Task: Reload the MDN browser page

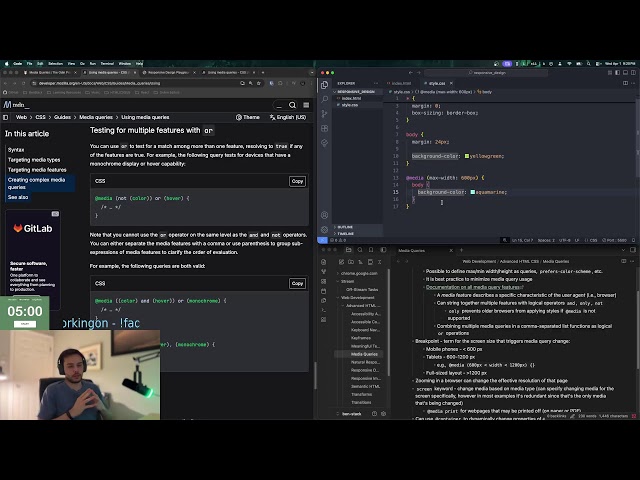Action: 23,83
